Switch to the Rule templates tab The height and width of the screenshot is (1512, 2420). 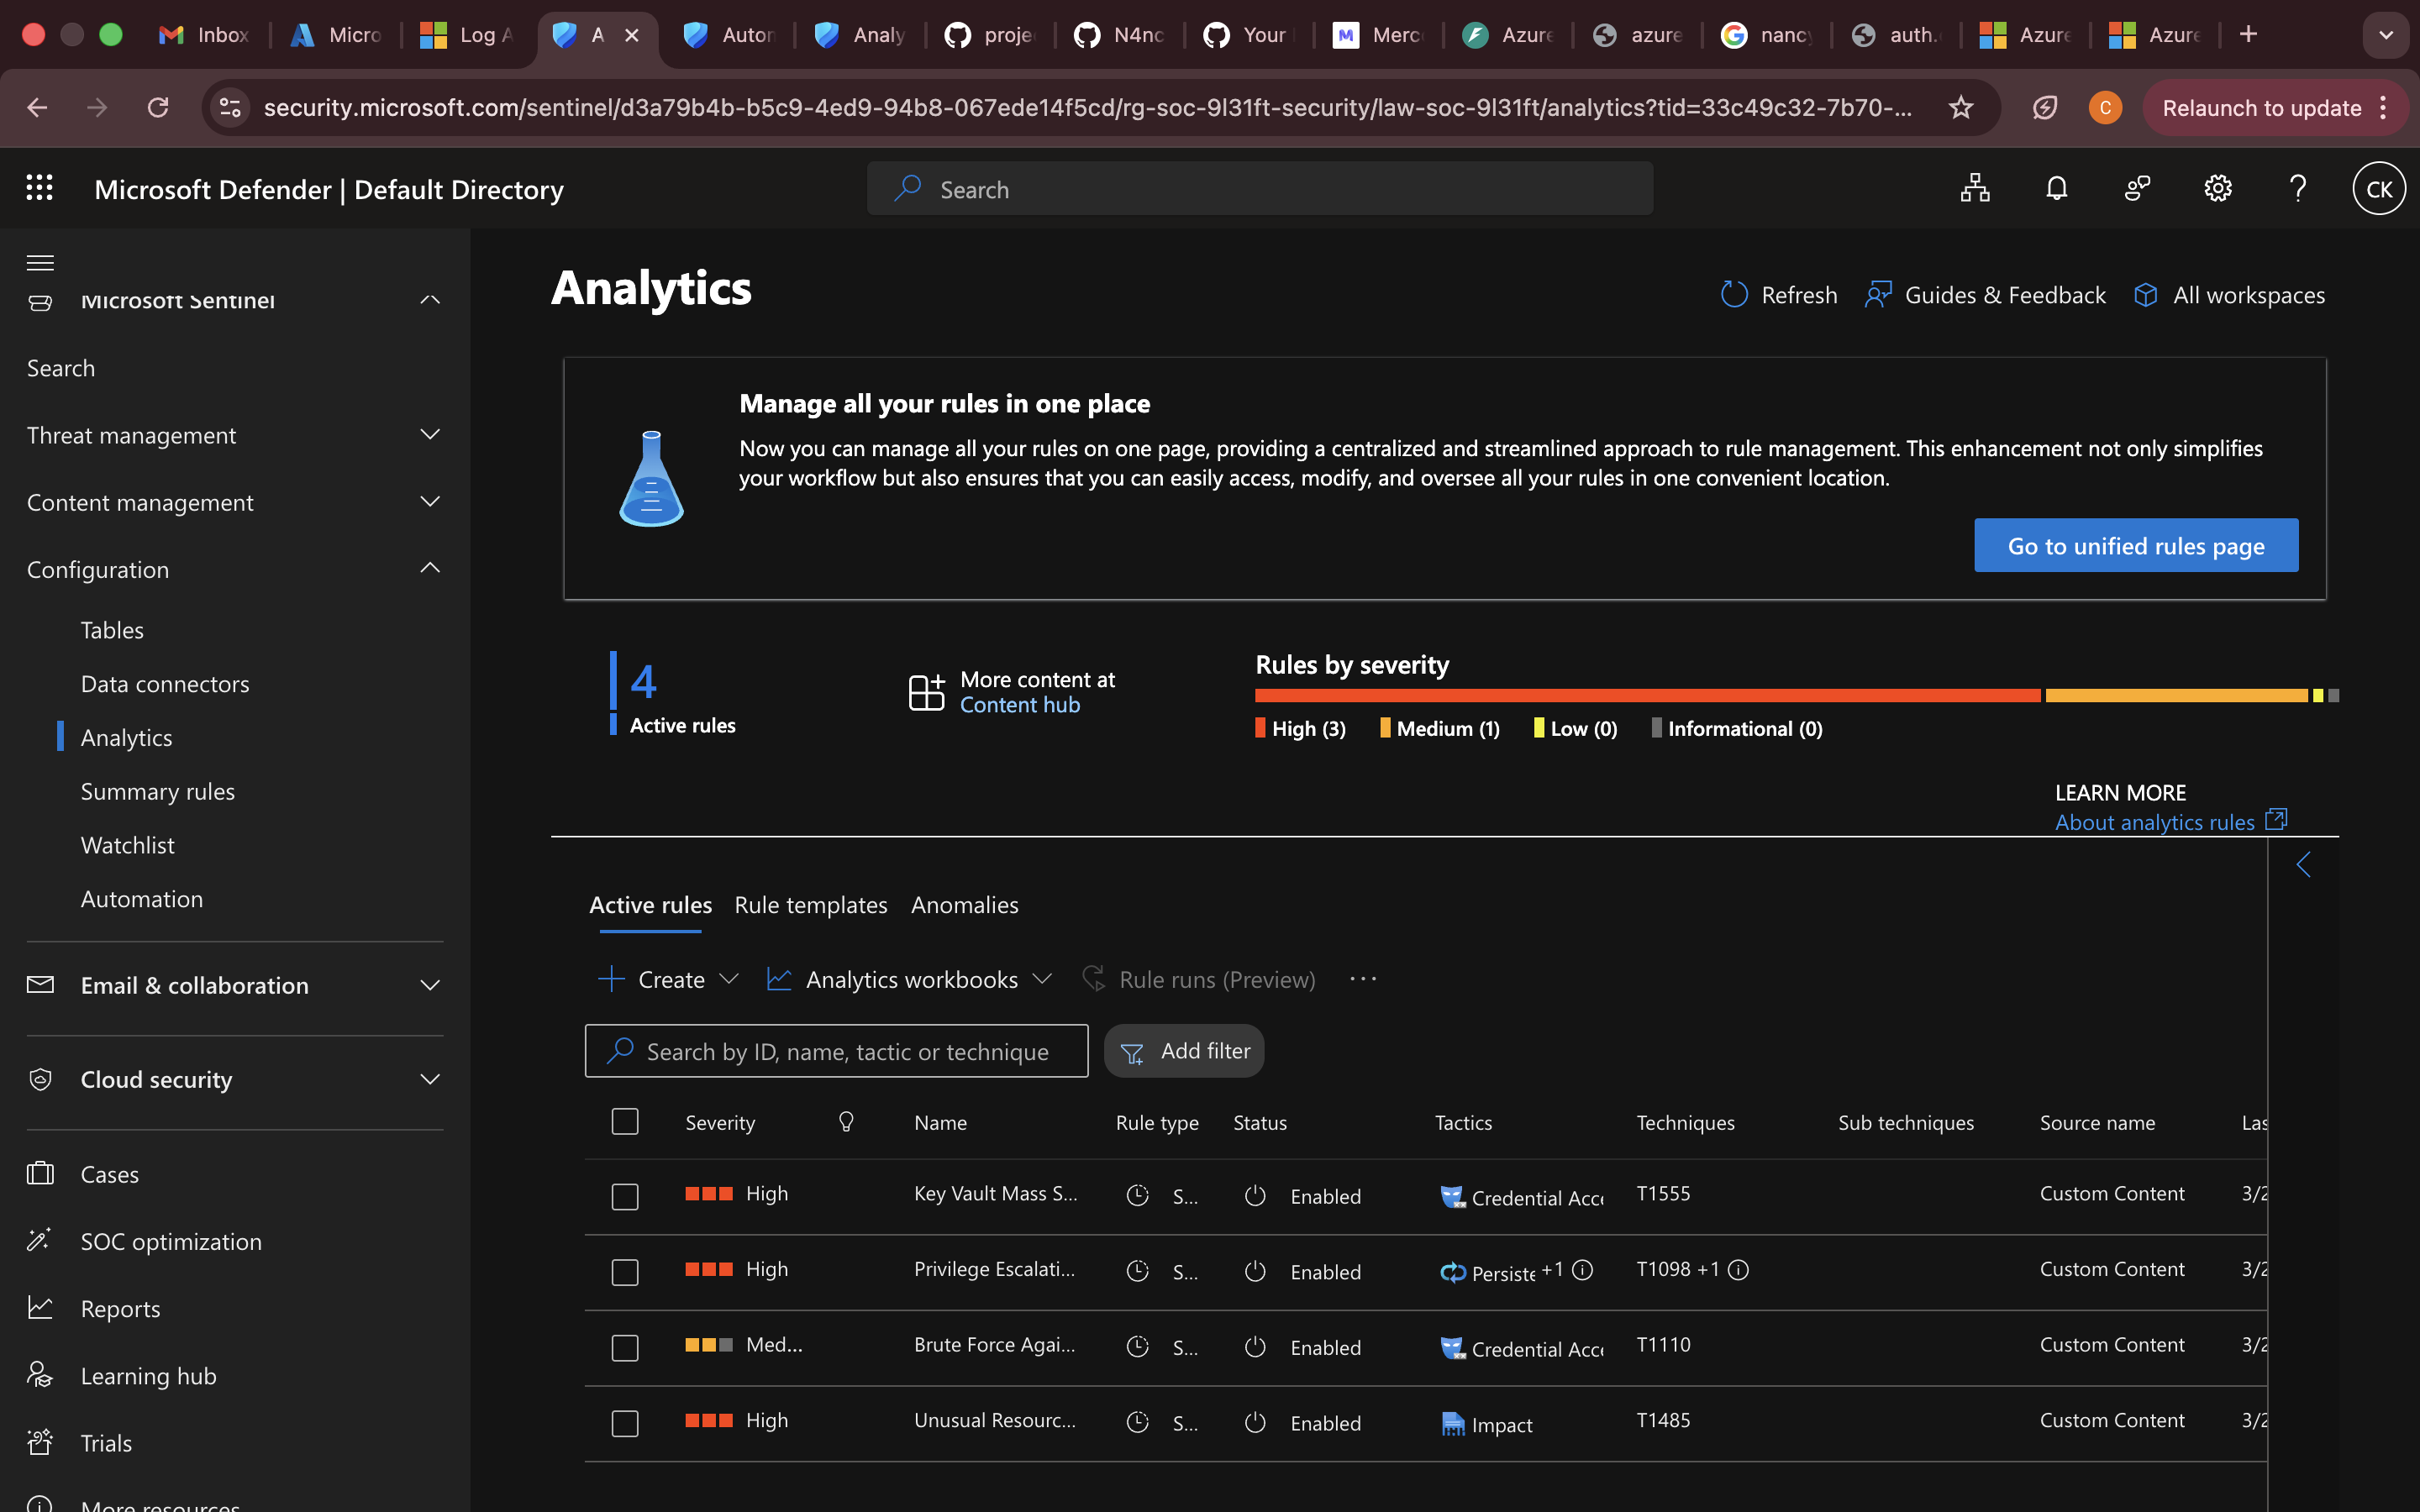pos(810,905)
